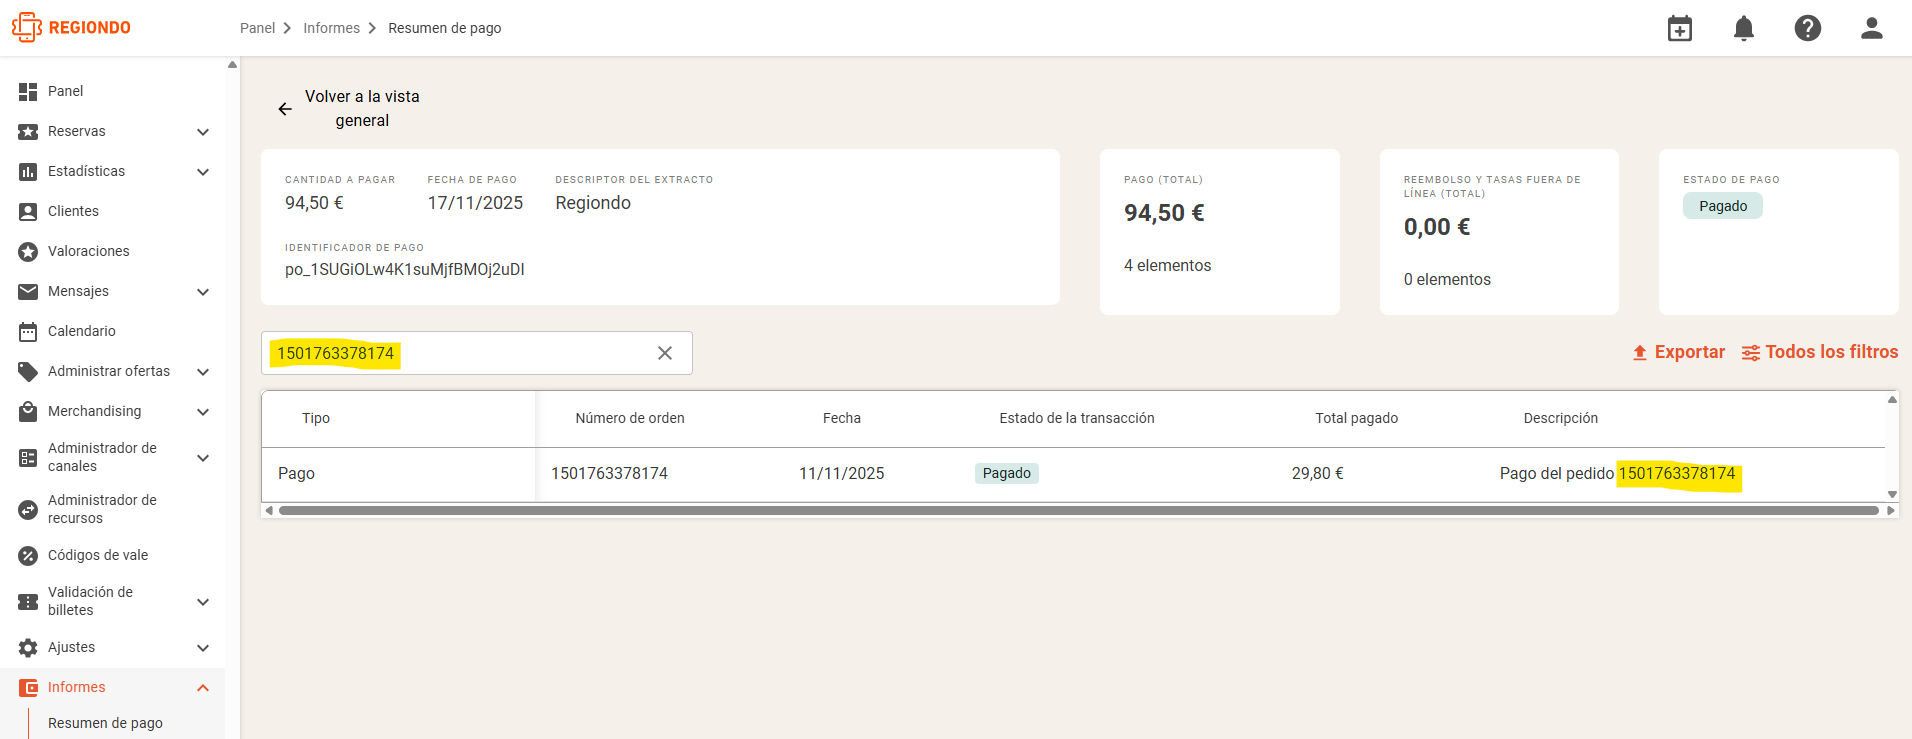Screen dimensions: 1912x739
Task: Collapse the Informes section
Action: click(x=203, y=687)
